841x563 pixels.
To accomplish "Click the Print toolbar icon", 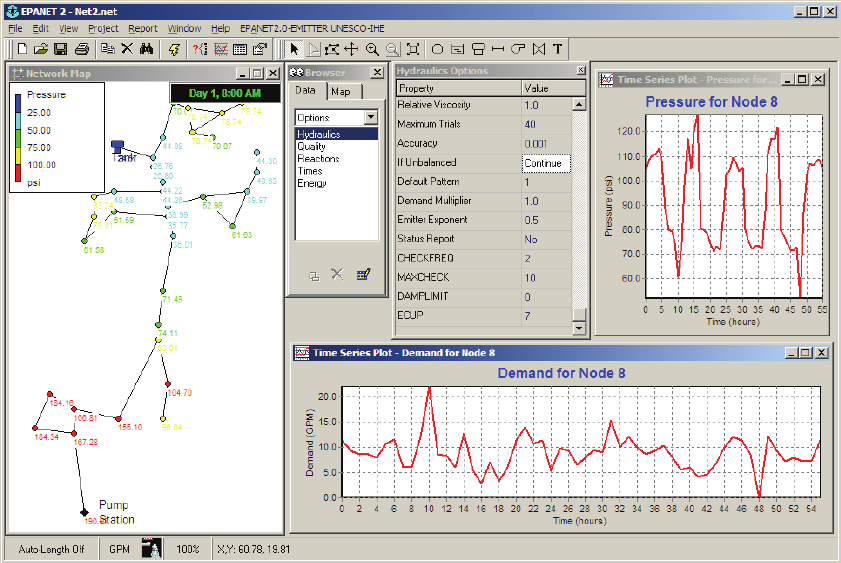I will pos(82,49).
